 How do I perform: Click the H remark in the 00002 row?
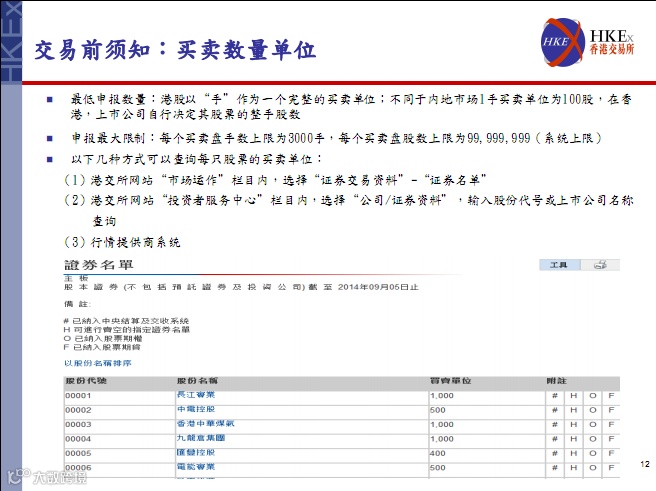pyautogui.click(x=574, y=410)
